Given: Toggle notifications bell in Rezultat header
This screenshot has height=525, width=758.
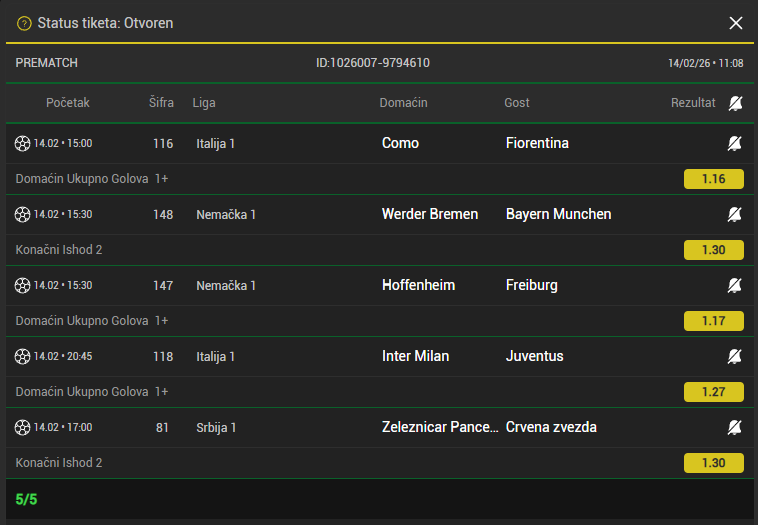Looking at the screenshot, I should click(x=736, y=103).
